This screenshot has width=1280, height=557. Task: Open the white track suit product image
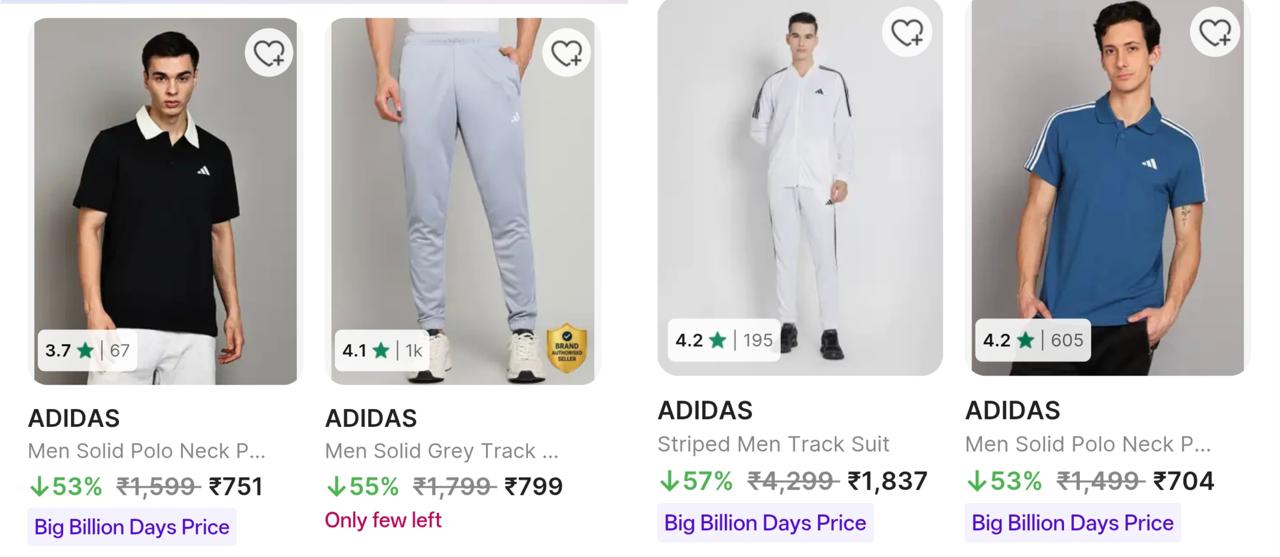click(800, 187)
